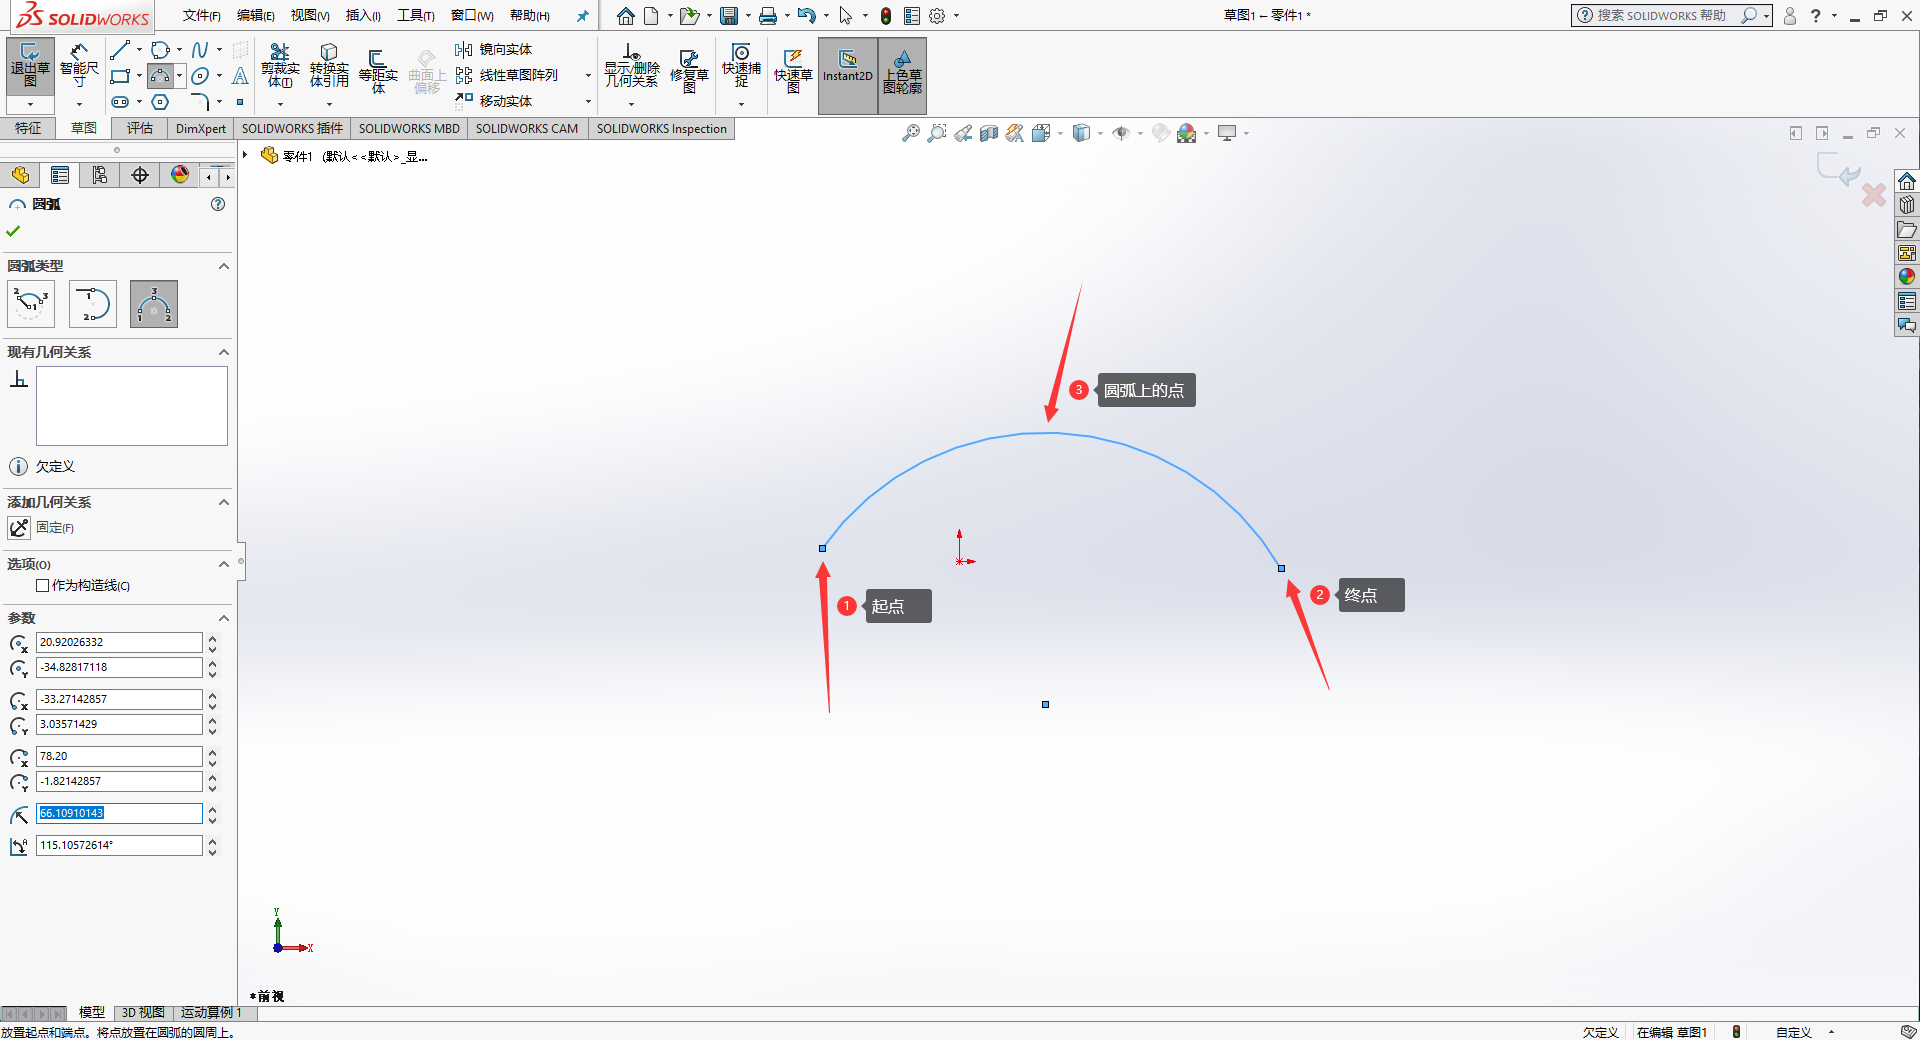Collapse Add Relations (添加几何关系) section
1920x1040 pixels.
pos(224,502)
